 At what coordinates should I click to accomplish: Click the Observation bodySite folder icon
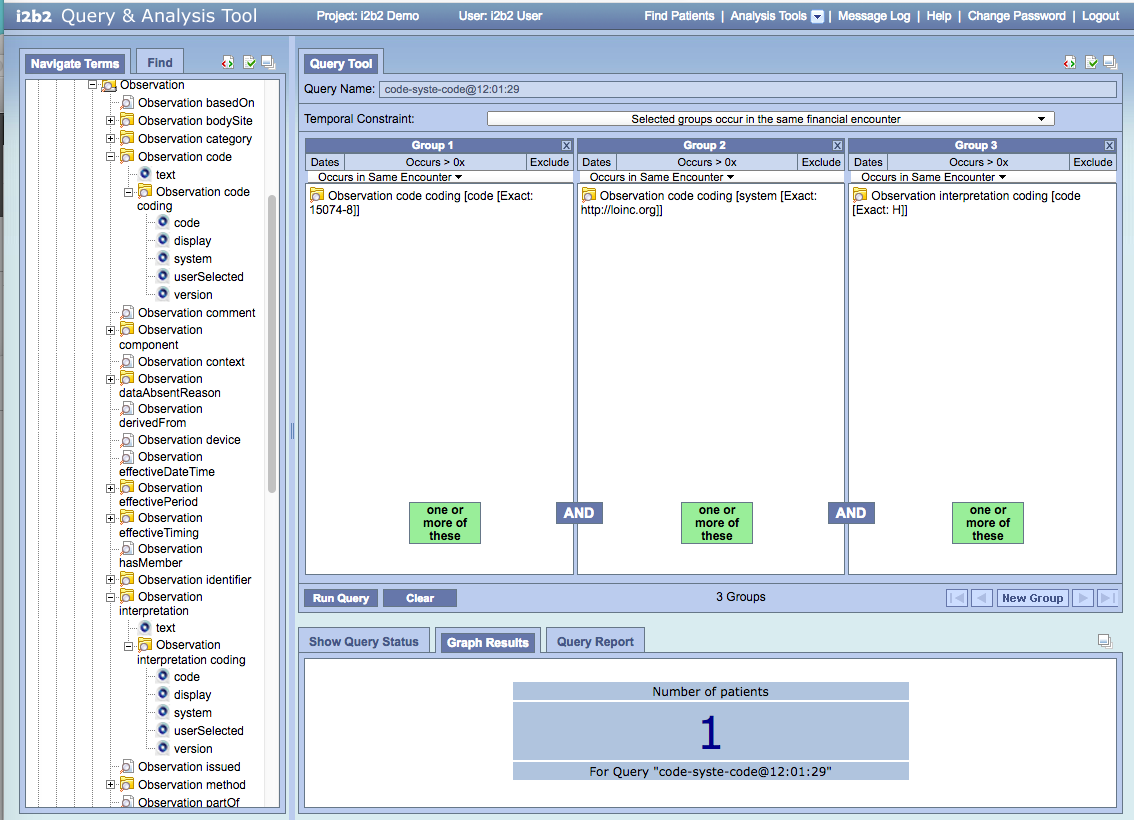[127, 119]
